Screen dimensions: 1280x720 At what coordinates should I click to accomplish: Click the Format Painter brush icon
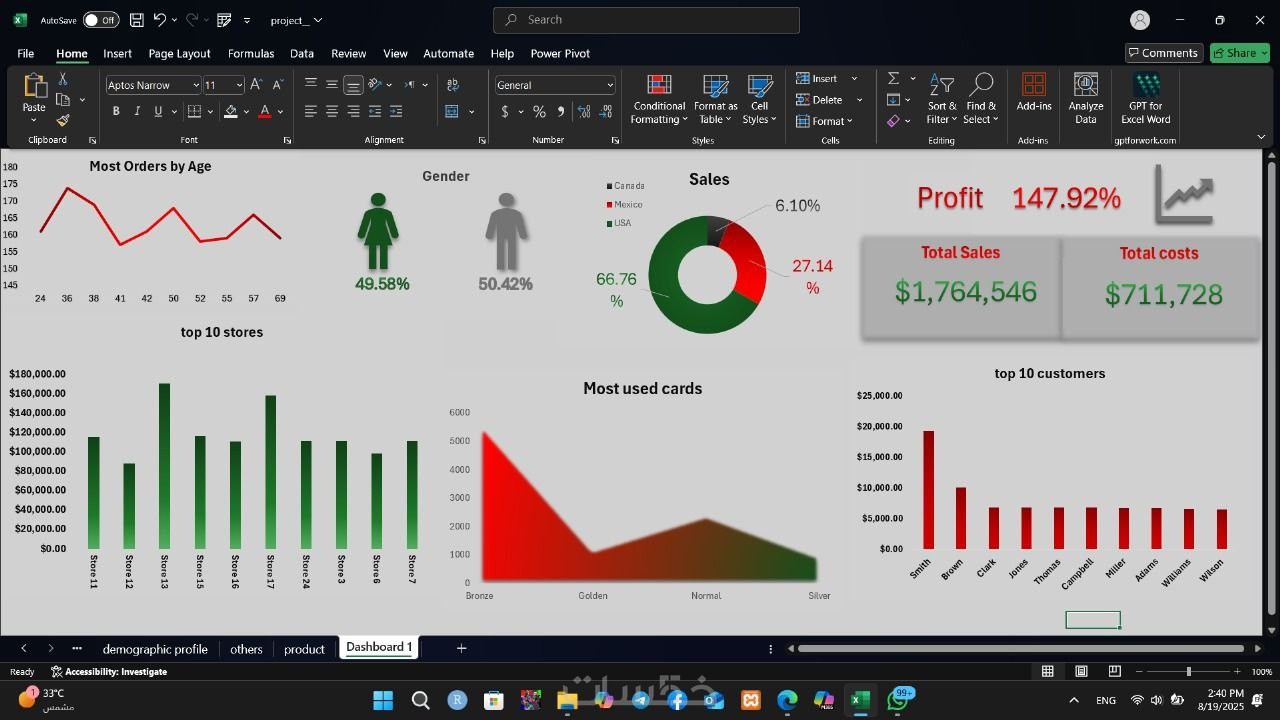tap(63, 120)
